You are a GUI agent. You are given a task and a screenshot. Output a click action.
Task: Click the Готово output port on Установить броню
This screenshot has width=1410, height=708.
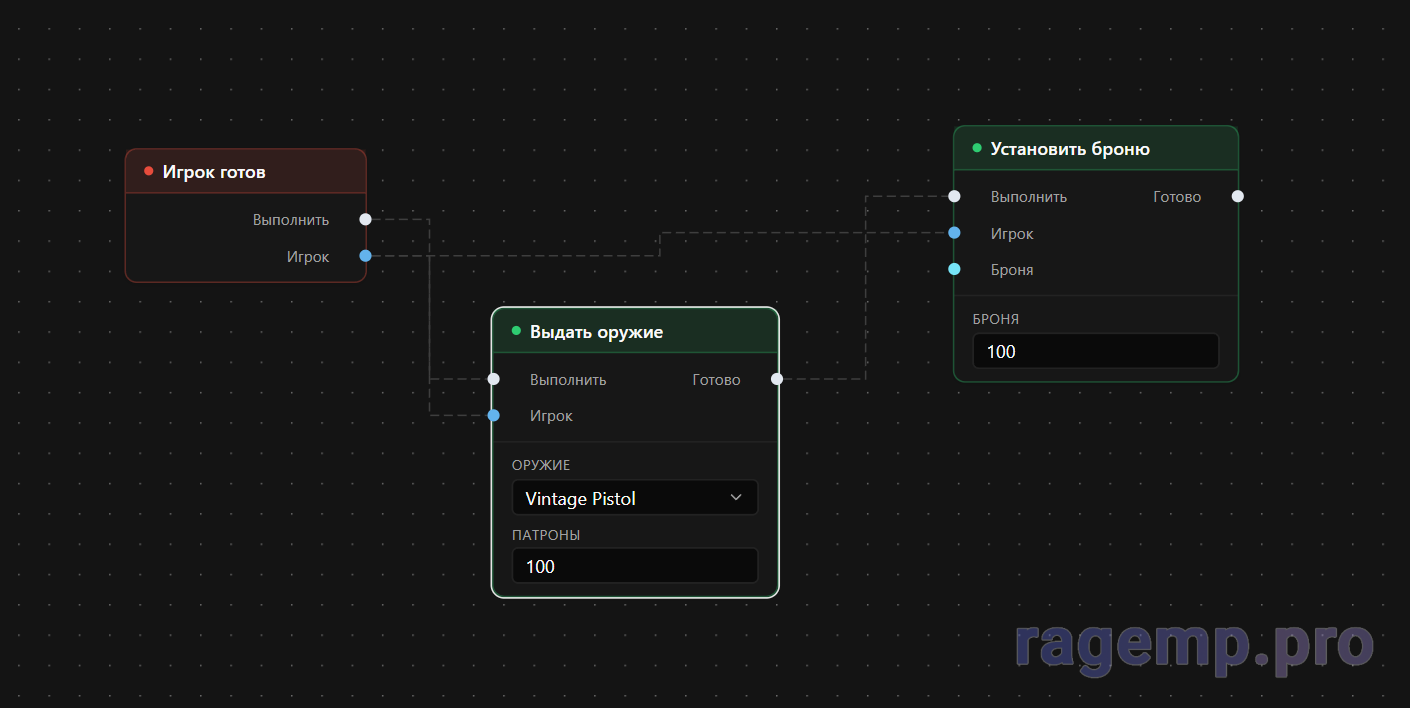click(x=1238, y=196)
